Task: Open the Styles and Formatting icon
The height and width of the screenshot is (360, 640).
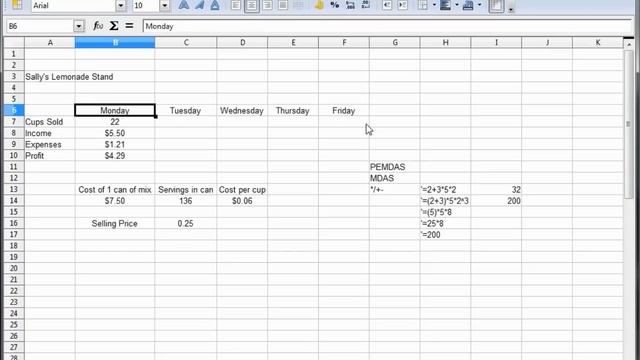Action: click(17, 5)
